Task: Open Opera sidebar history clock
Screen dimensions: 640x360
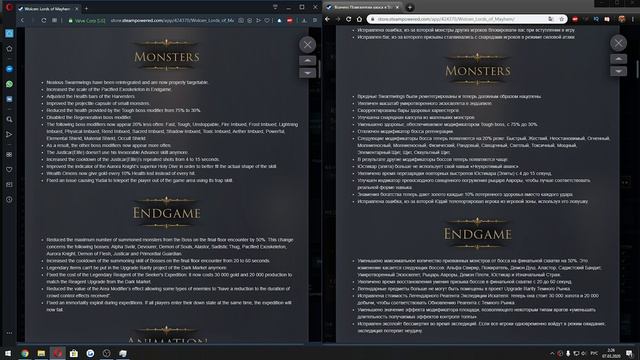Action: (x=9, y=200)
